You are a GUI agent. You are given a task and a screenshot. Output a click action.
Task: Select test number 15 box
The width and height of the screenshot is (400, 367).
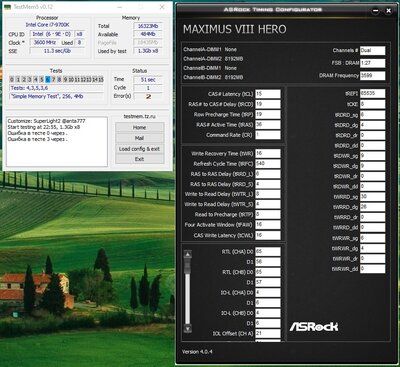101,79
